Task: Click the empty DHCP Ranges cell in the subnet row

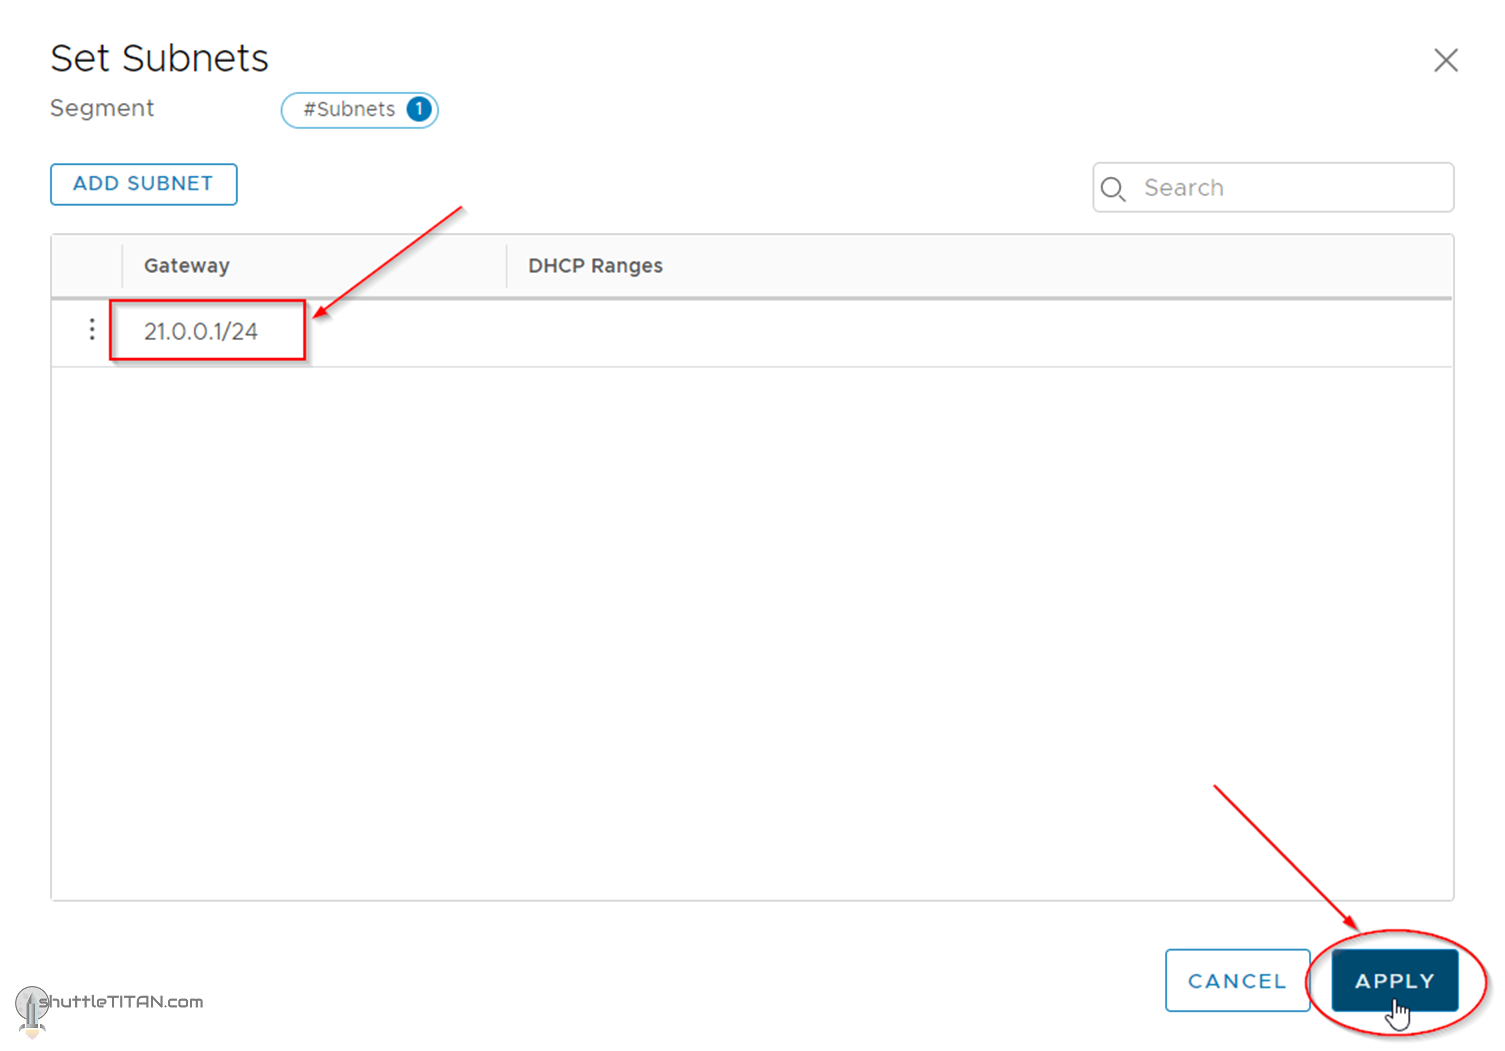Action: point(900,332)
